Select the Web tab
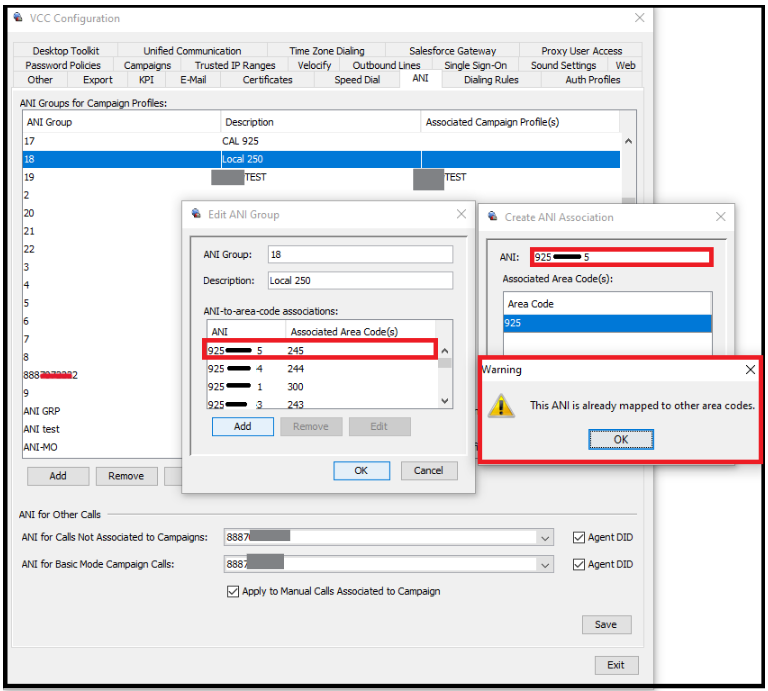Screen dimensions: 768x691 coord(625,65)
